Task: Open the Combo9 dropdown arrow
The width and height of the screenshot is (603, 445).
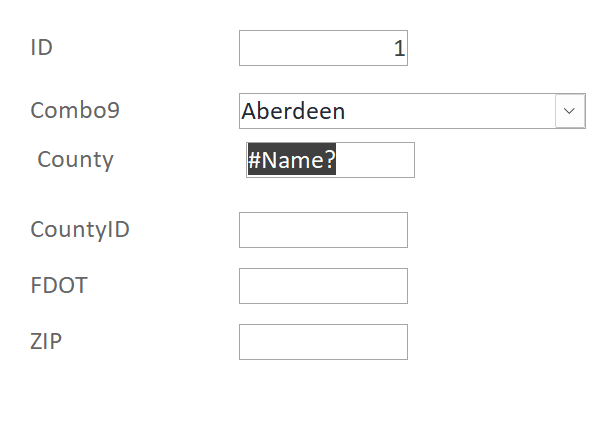Action: (570, 111)
